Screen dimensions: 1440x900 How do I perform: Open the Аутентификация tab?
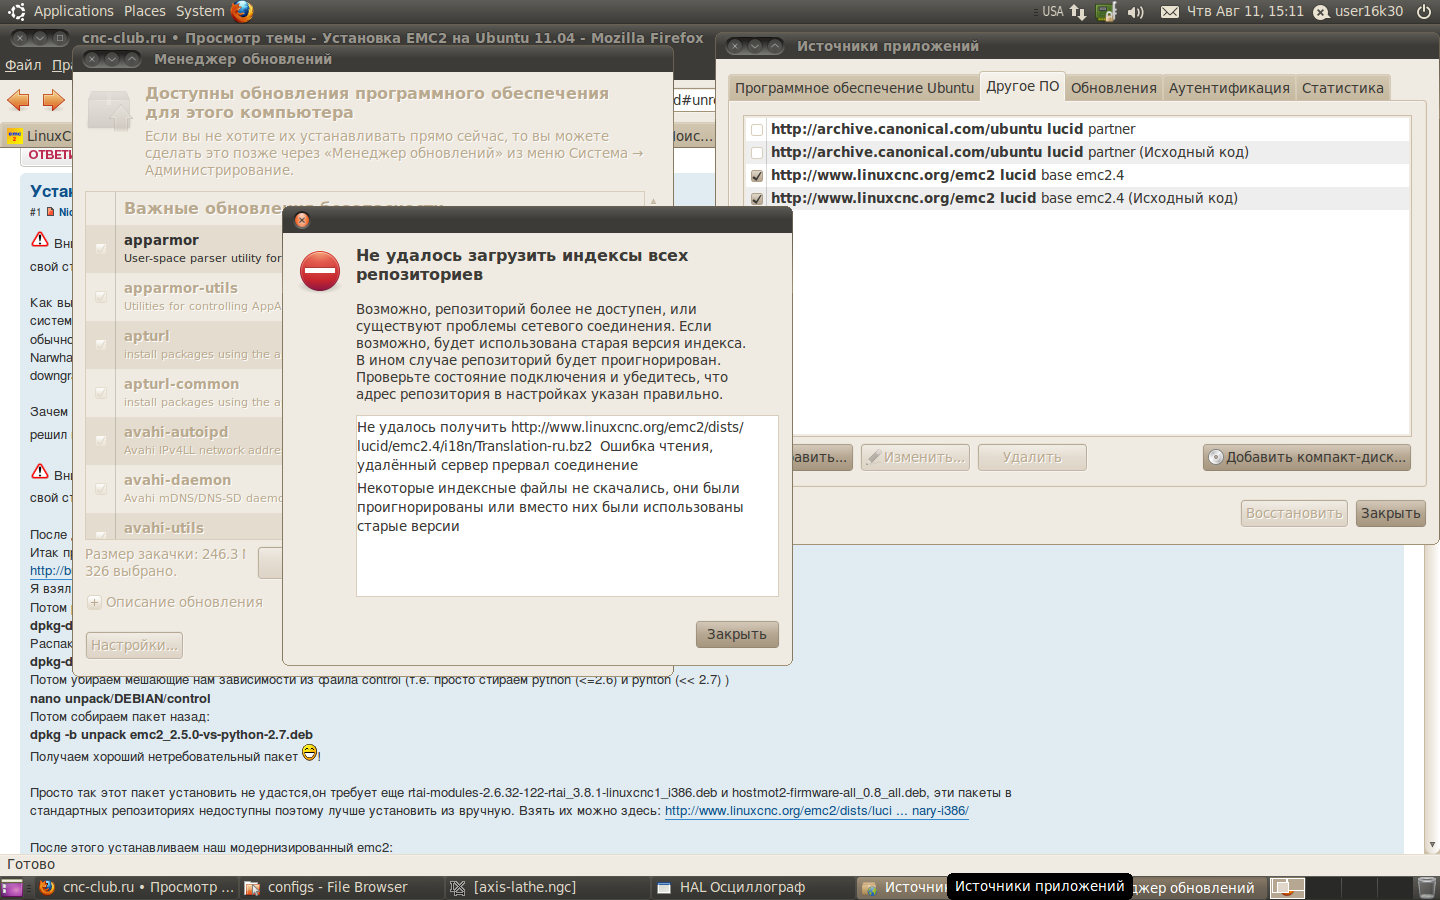(x=1229, y=88)
